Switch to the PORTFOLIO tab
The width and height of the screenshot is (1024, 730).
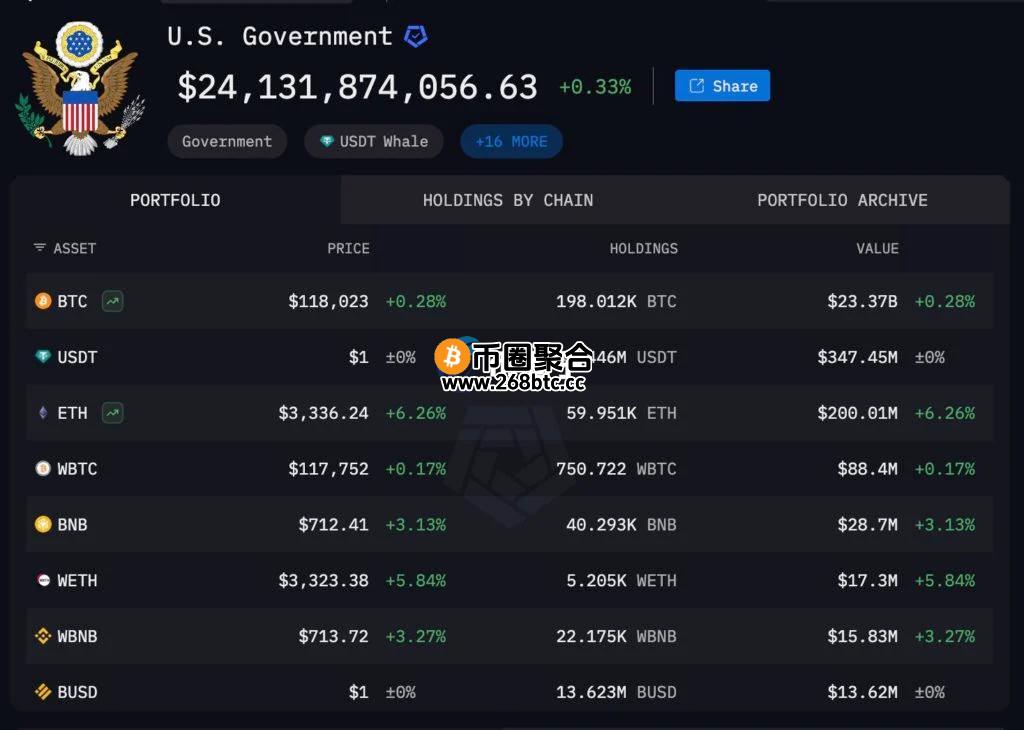click(175, 200)
